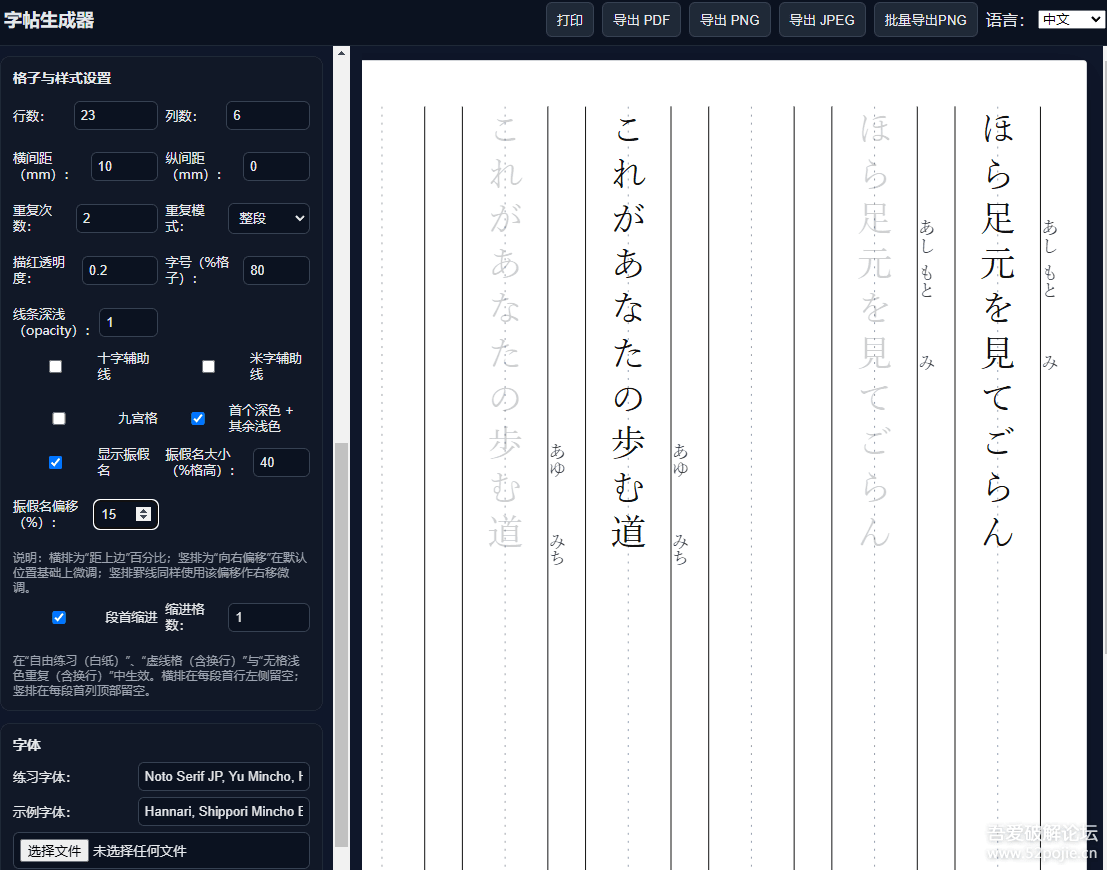1107x870 pixels.
Task: Enable the 十字辅助线 checkbox
Action: (x=55, y=367)
